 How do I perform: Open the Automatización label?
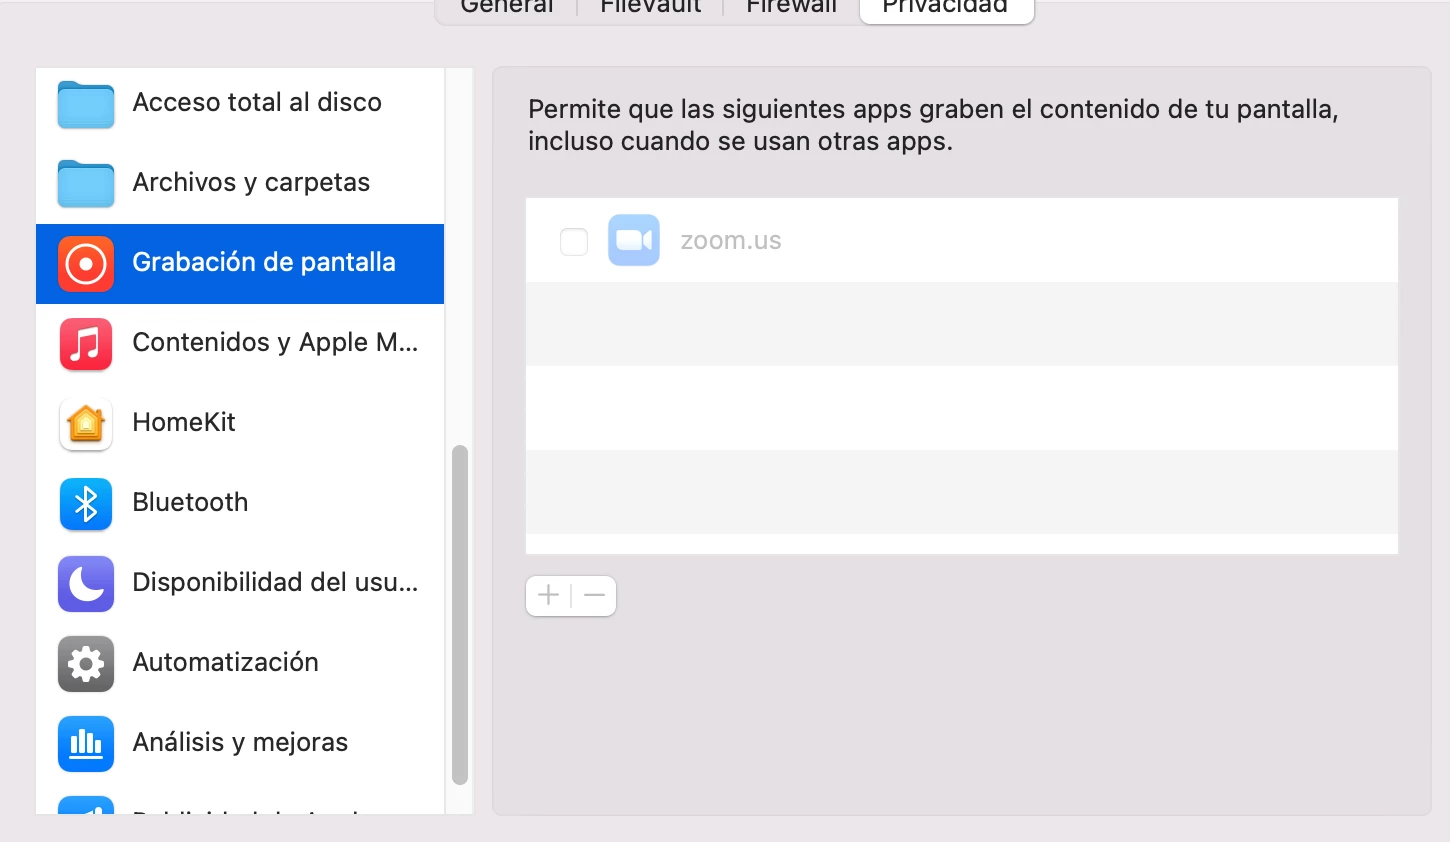point(225,662)
